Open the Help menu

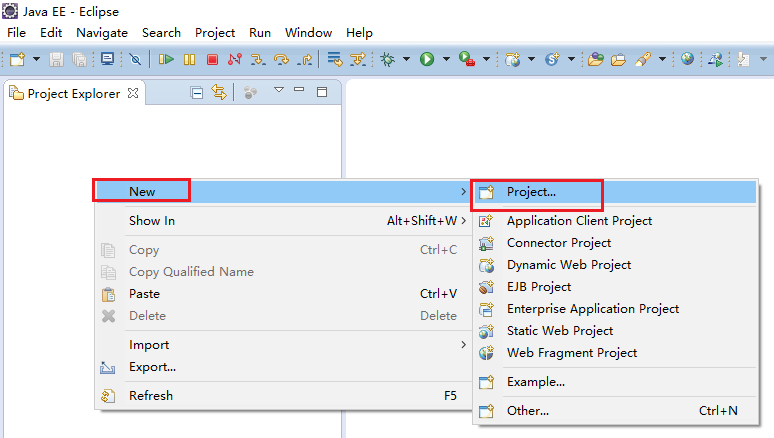(x=359, y=33)
